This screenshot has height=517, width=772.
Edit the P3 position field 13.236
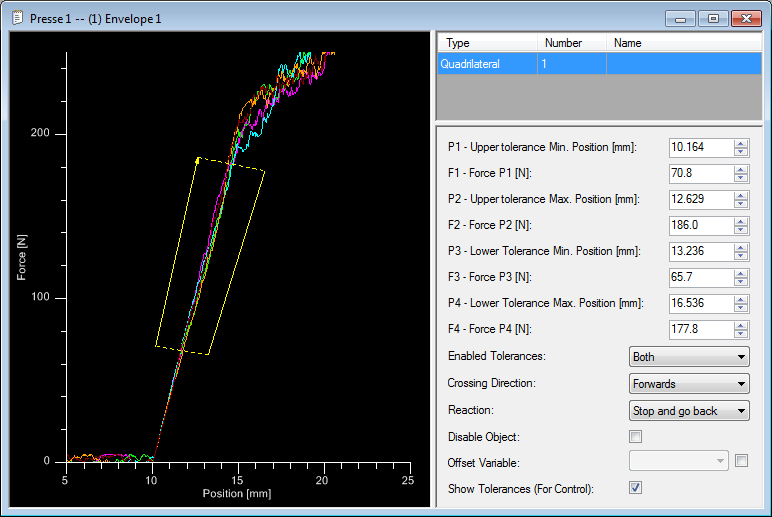[701, 251]
